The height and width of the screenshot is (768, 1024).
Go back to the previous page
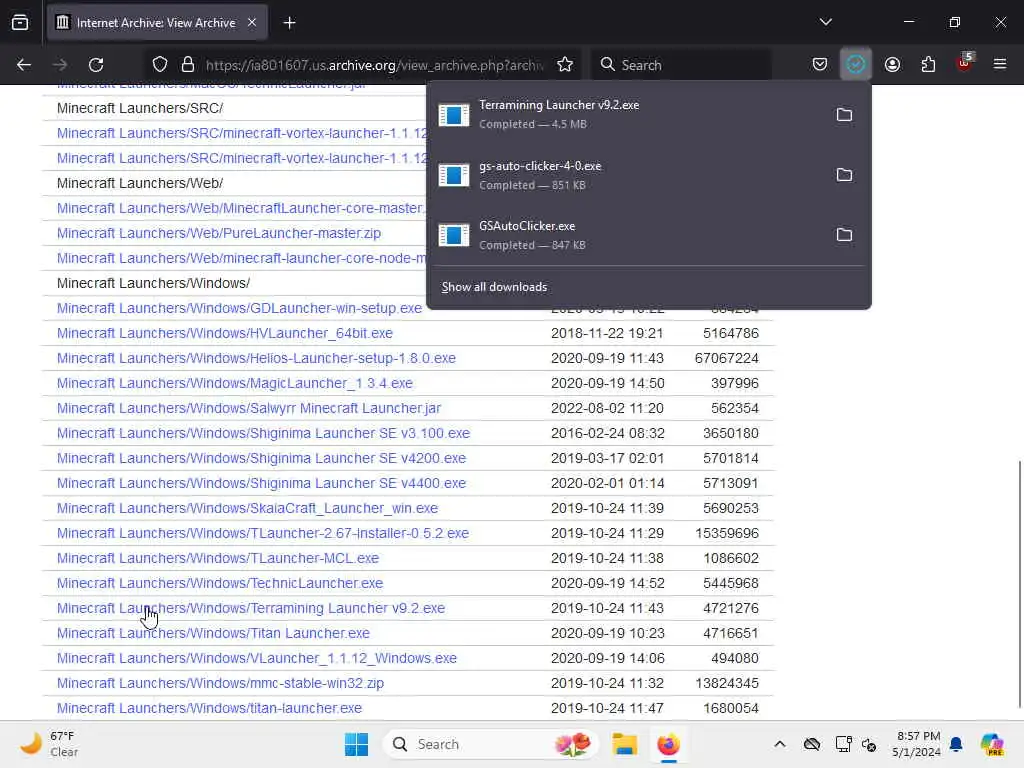point(24,65)
